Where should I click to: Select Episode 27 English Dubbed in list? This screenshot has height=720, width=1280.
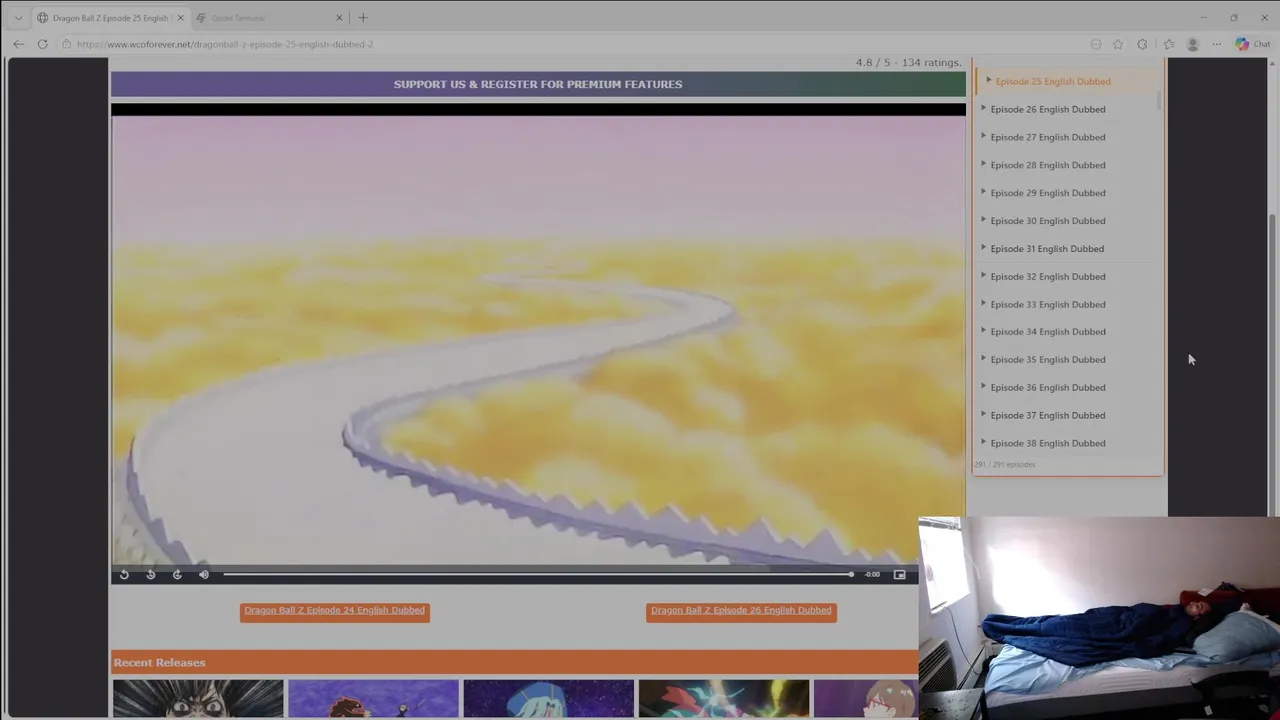tap(1048, 137)
